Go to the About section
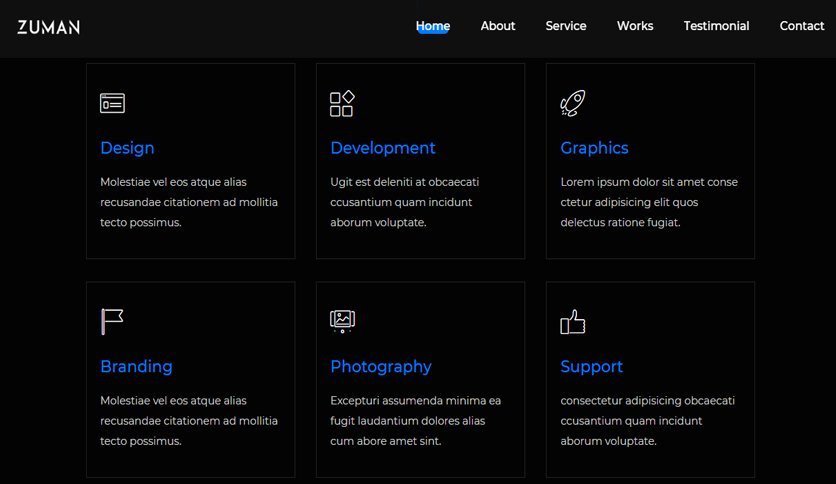Viewport: 836px width, 484px height. tap(498, 26)
